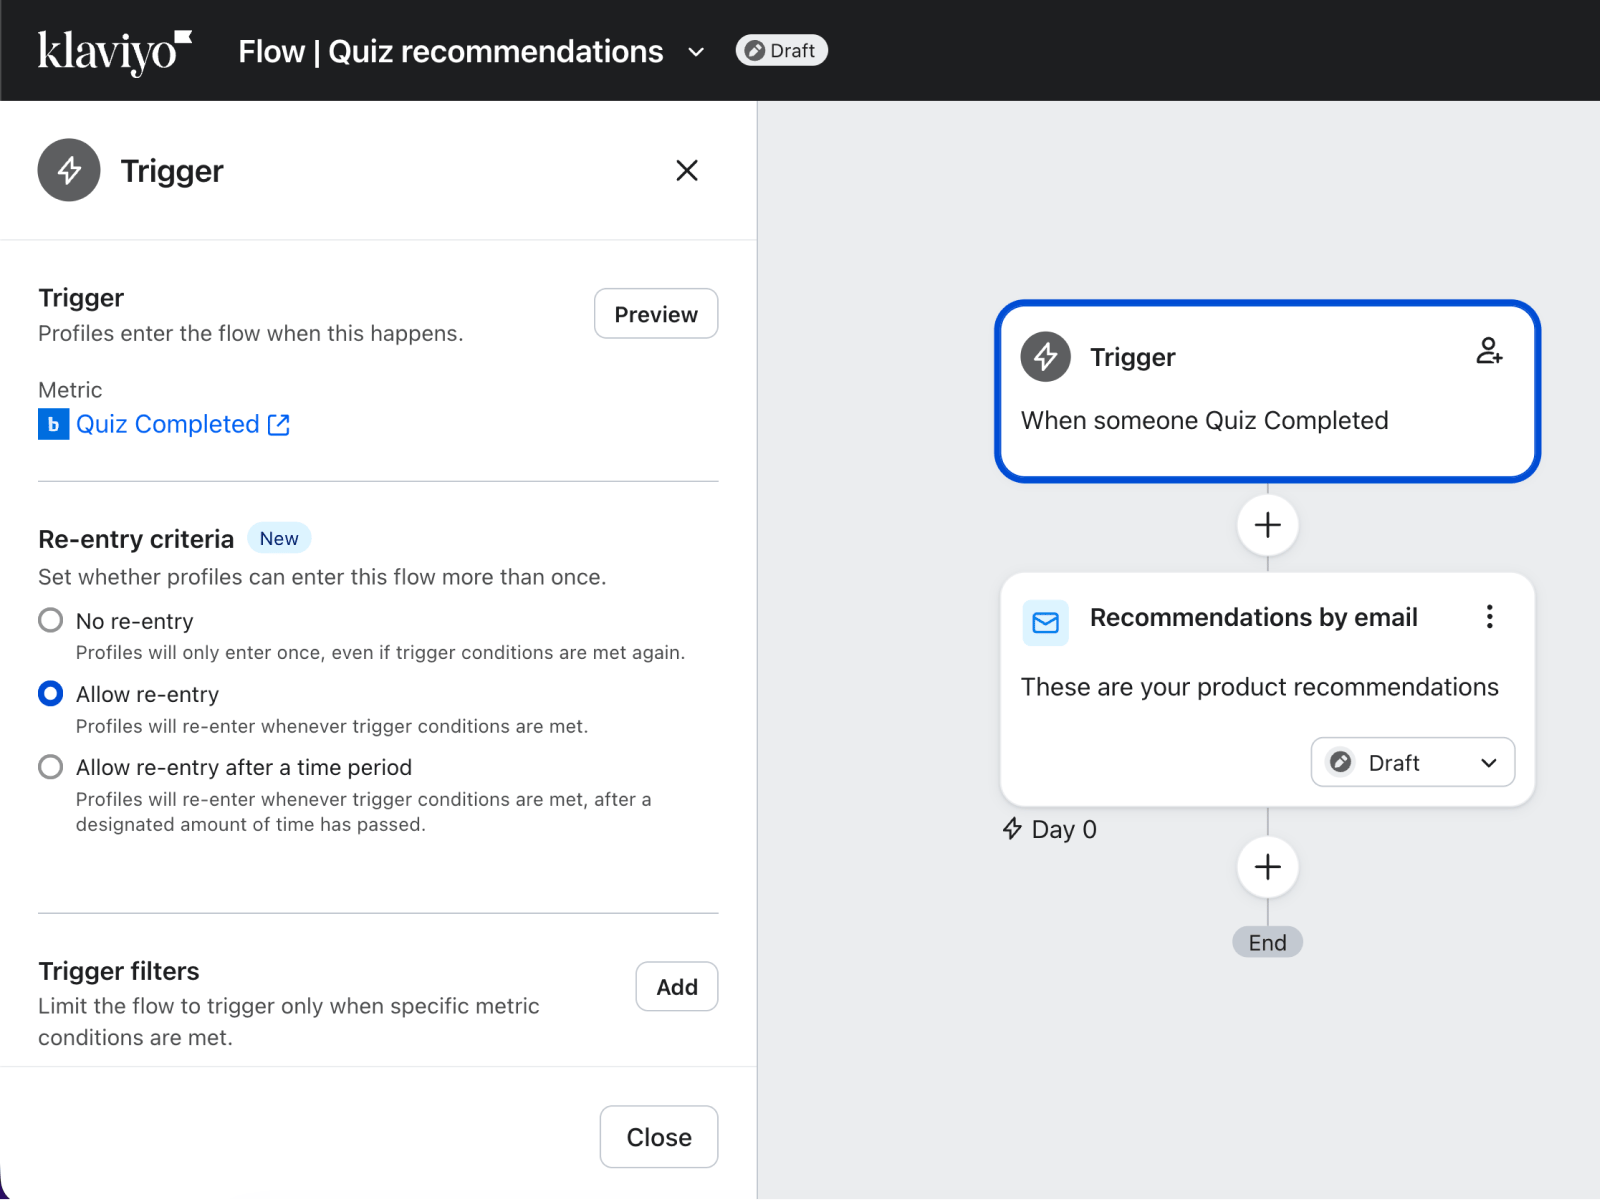The height and width of the screenshot is (1200, 1600).
Task: Click the lightning Trigger icon in the left panel
Action: [x=68, y=170]
